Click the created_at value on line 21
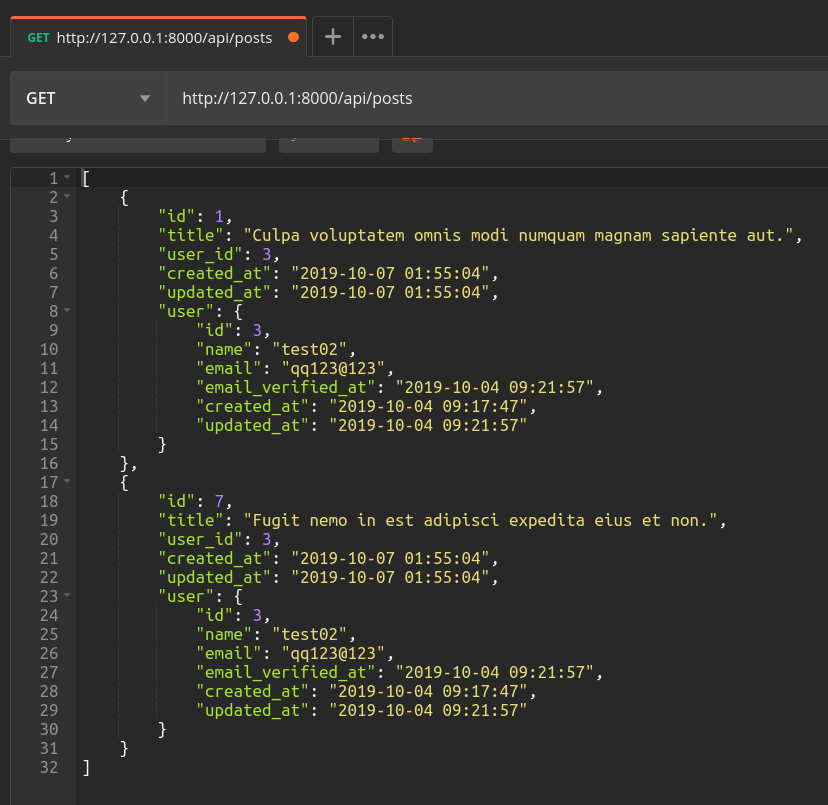This screenshot has width=828, height=805. [x=391, y=558]
